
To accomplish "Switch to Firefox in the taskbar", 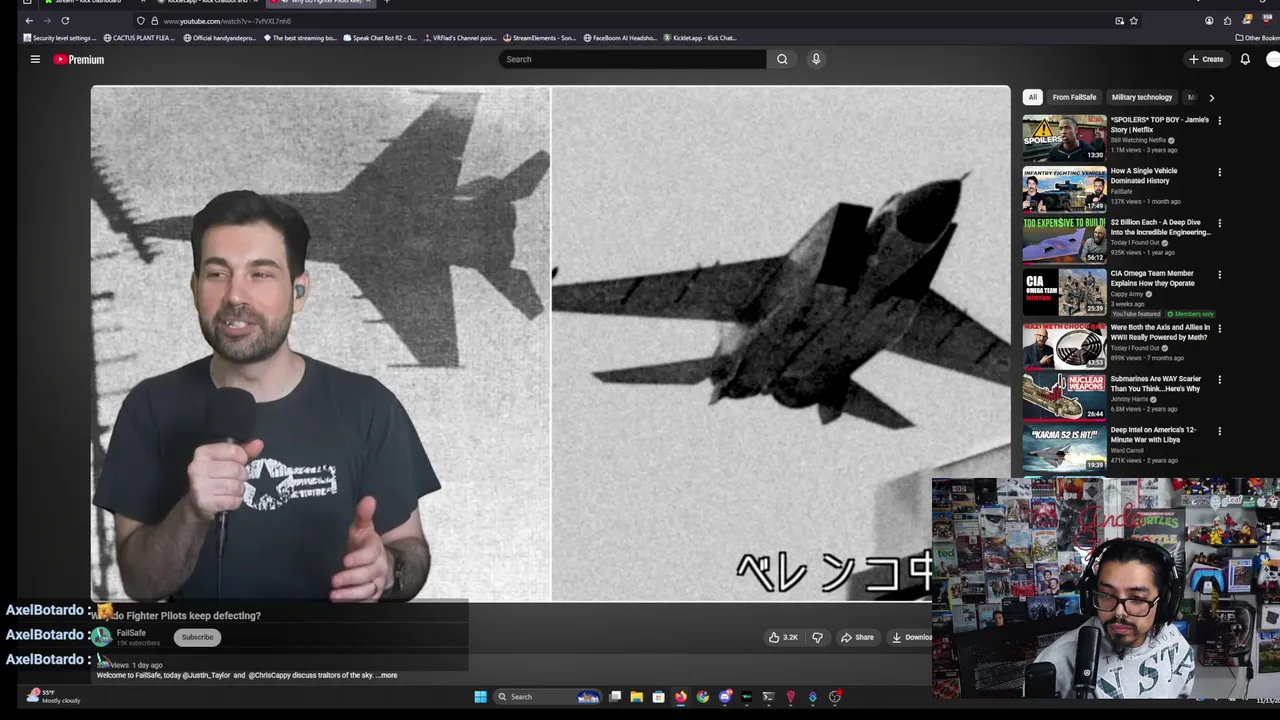I will (680, 697).
